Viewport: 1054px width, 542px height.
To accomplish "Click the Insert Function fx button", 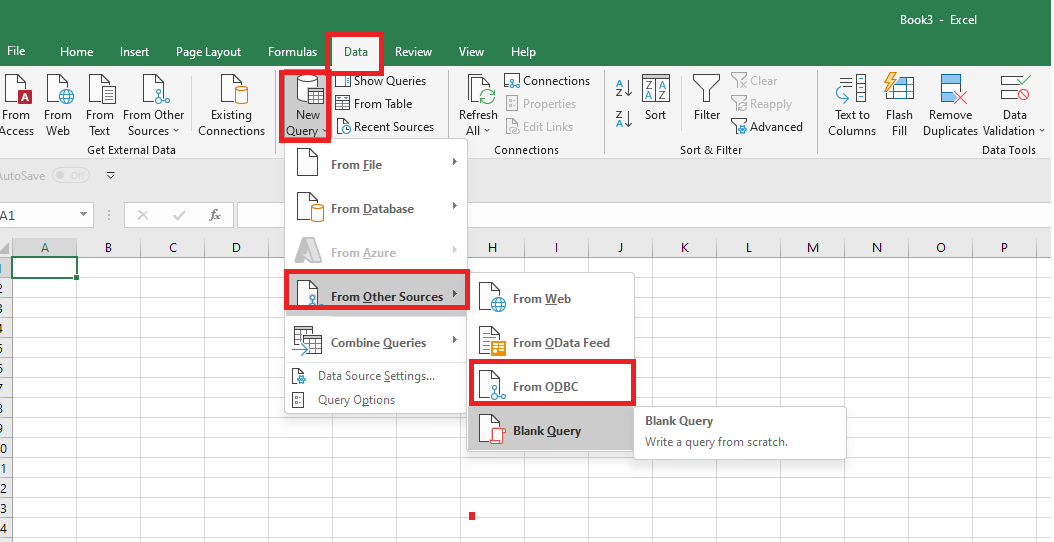I will point(215,215).
